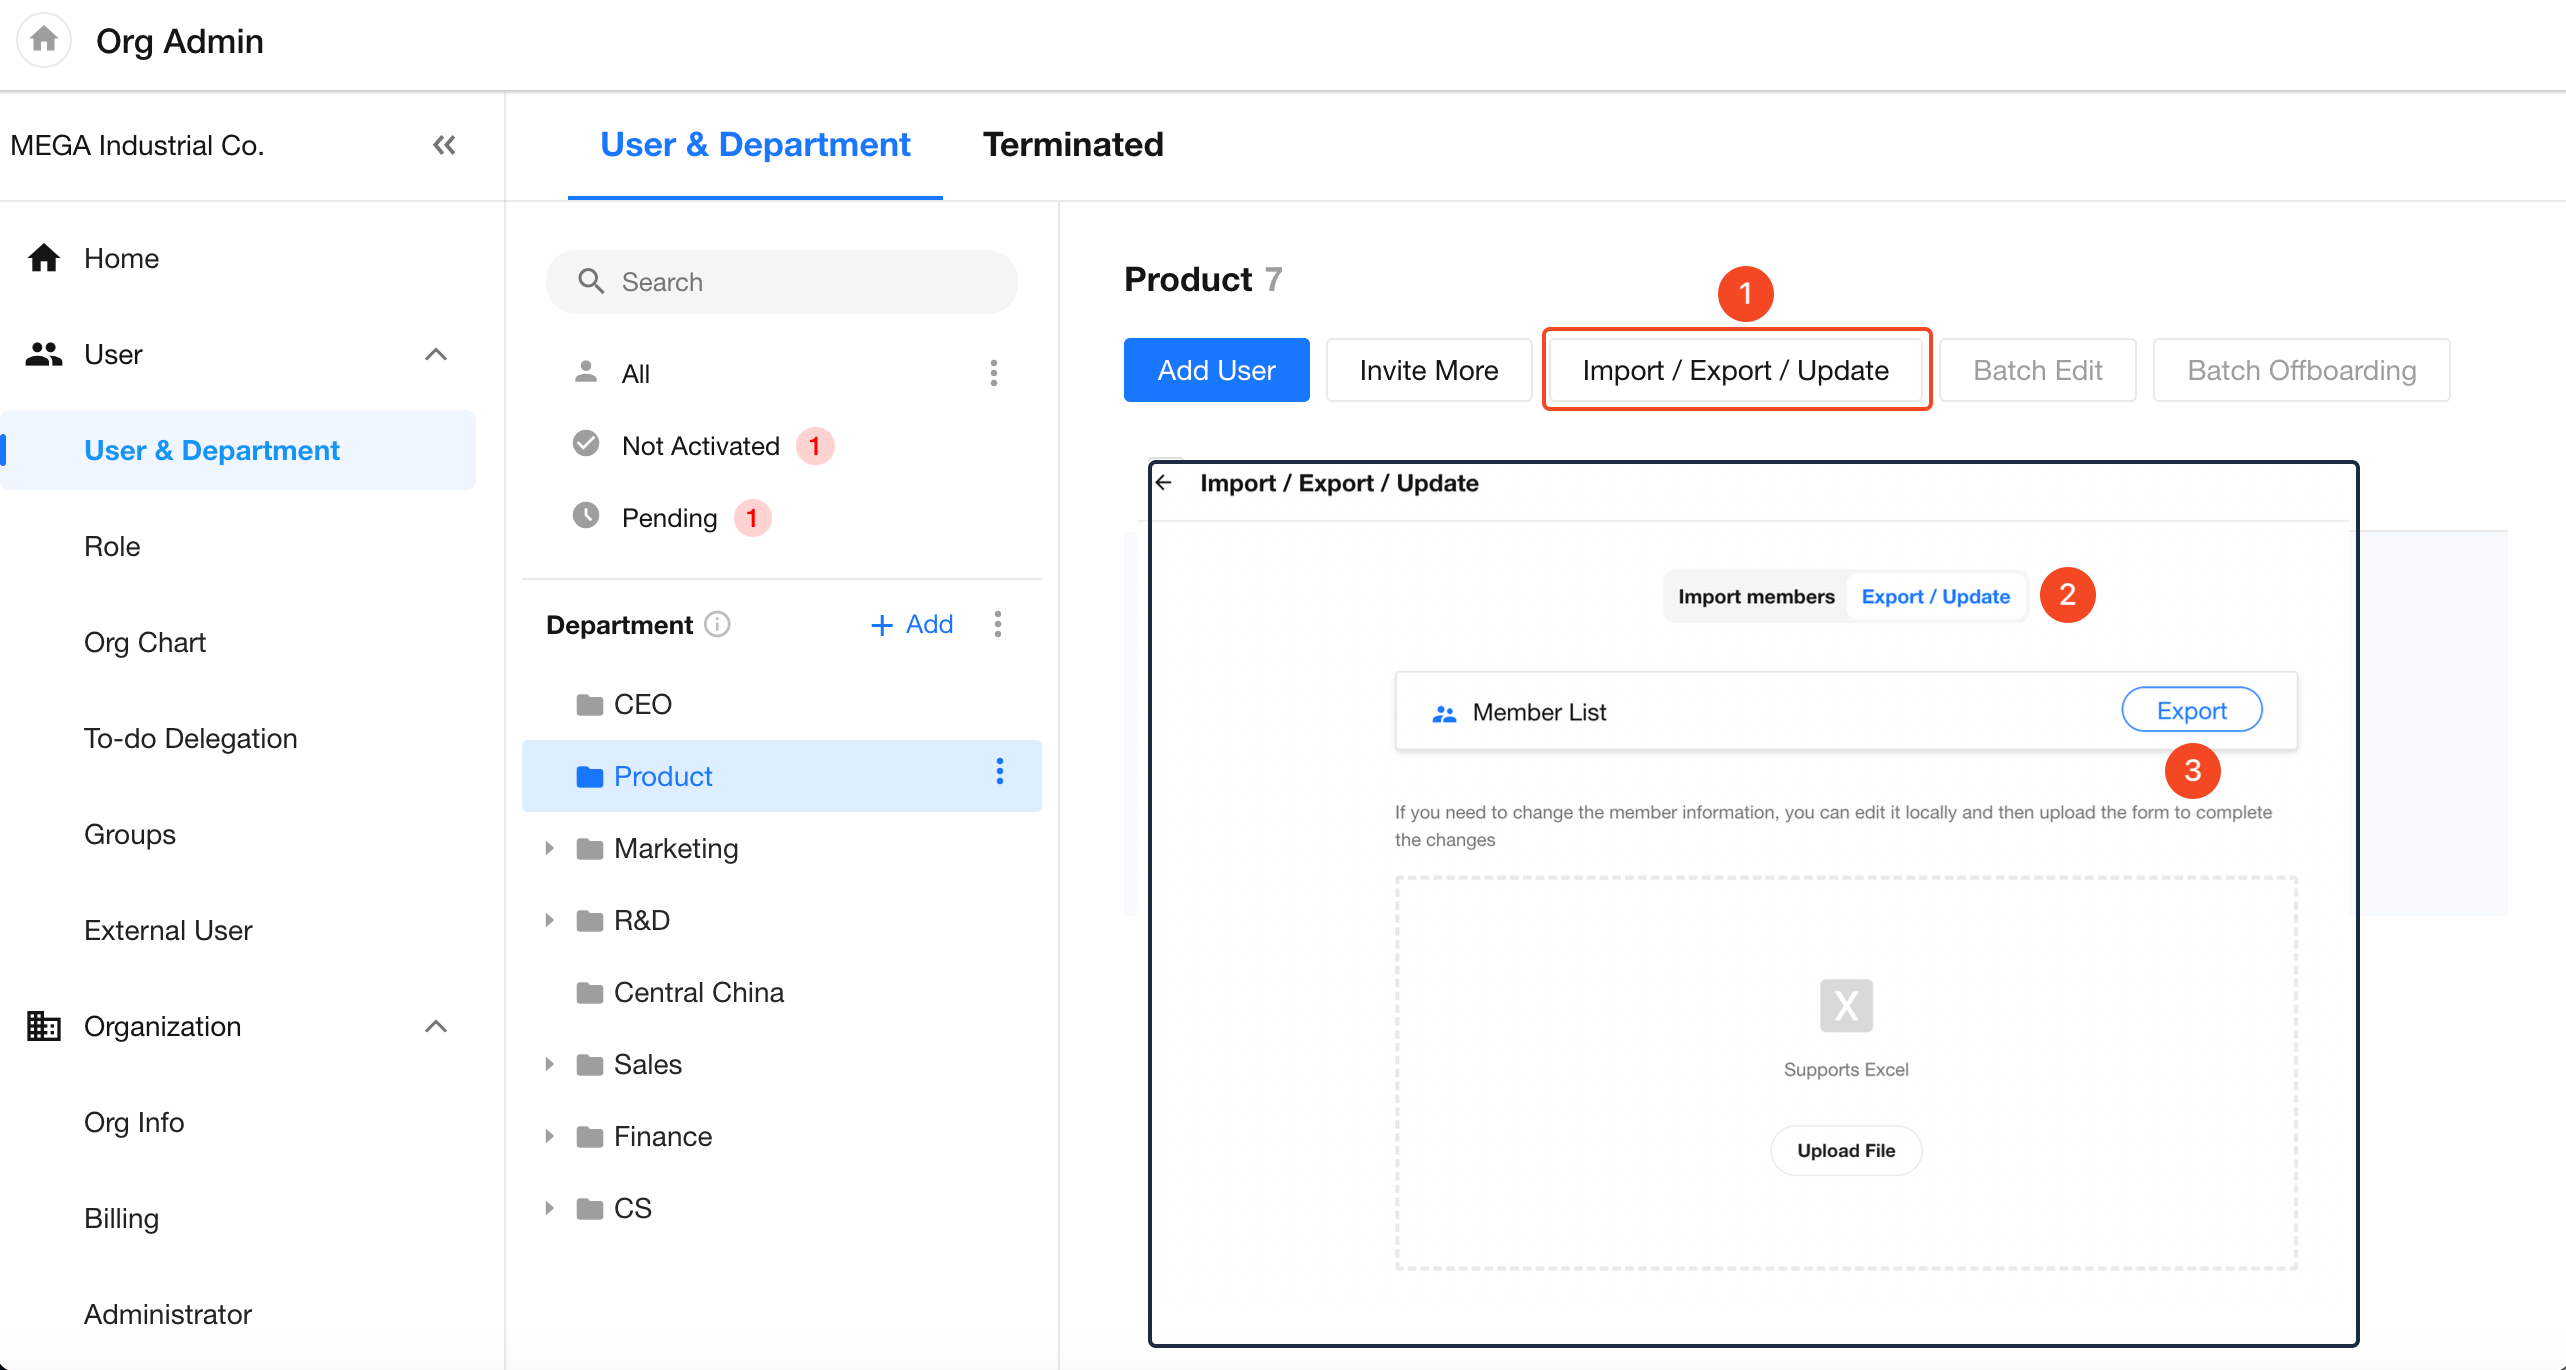
Task: Switch to the Terminated tab
Action: (1072, 145)
